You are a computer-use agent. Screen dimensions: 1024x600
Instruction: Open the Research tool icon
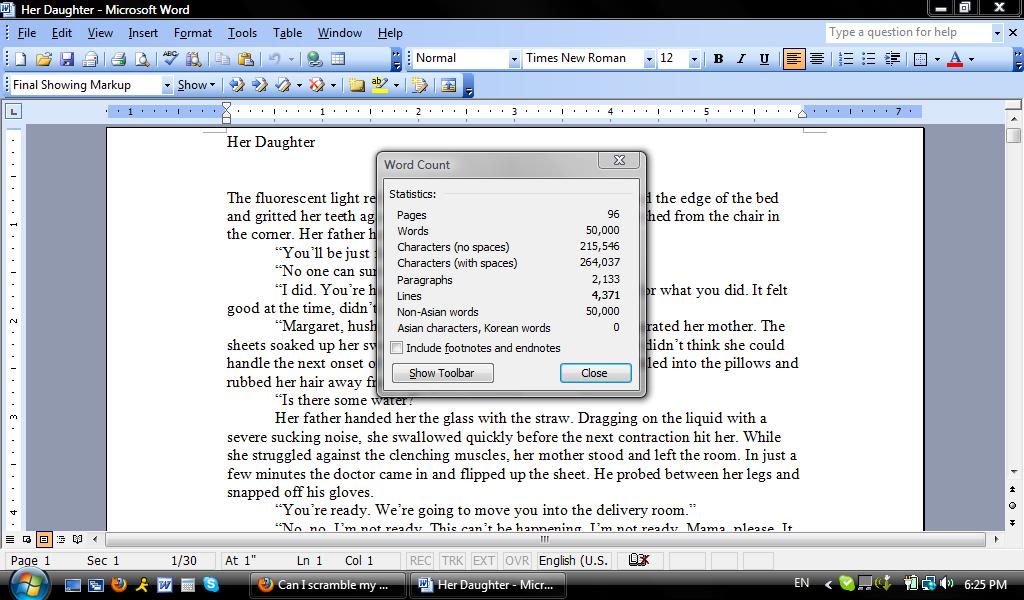click(x=193, y=59)
